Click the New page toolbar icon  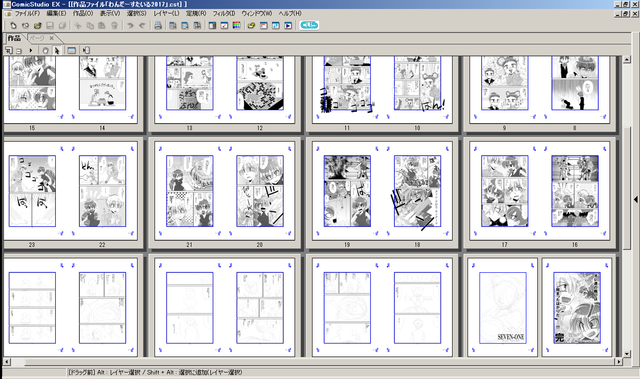tap(13, 26)
